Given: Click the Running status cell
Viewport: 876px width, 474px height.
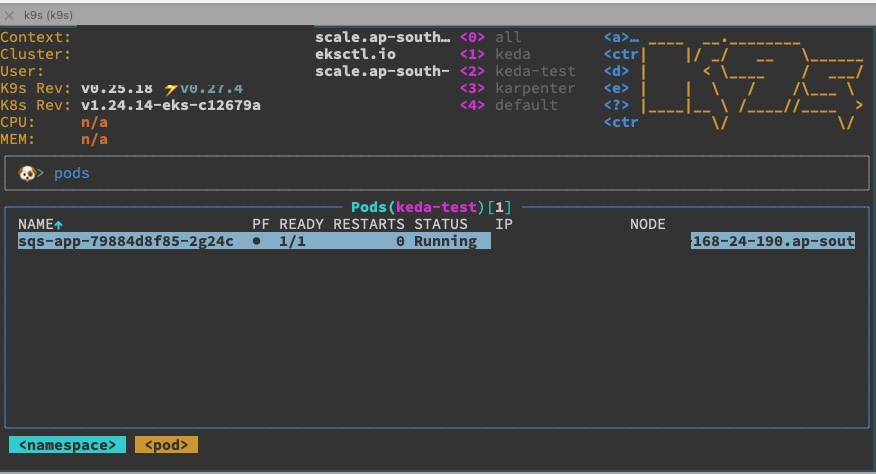Looking at the screenshot, I should pos(445,241).
